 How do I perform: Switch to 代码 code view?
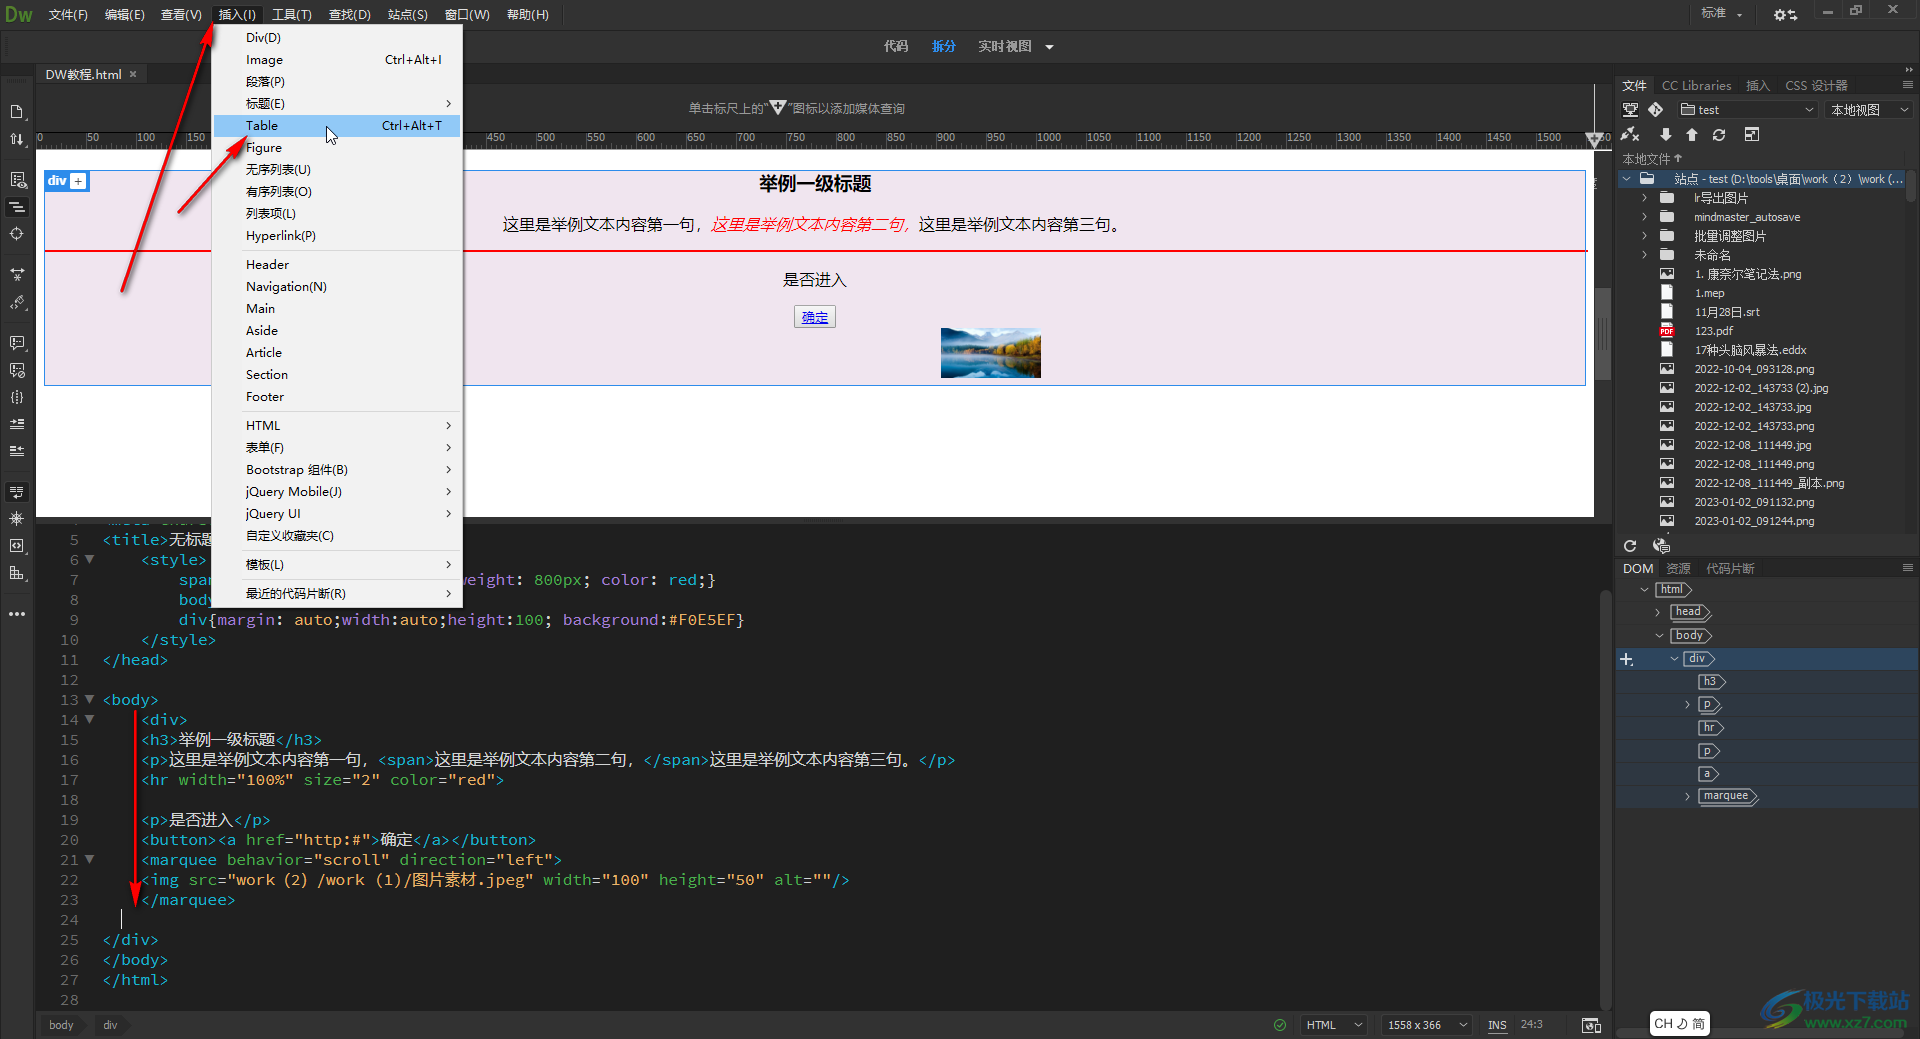point(896,47)
